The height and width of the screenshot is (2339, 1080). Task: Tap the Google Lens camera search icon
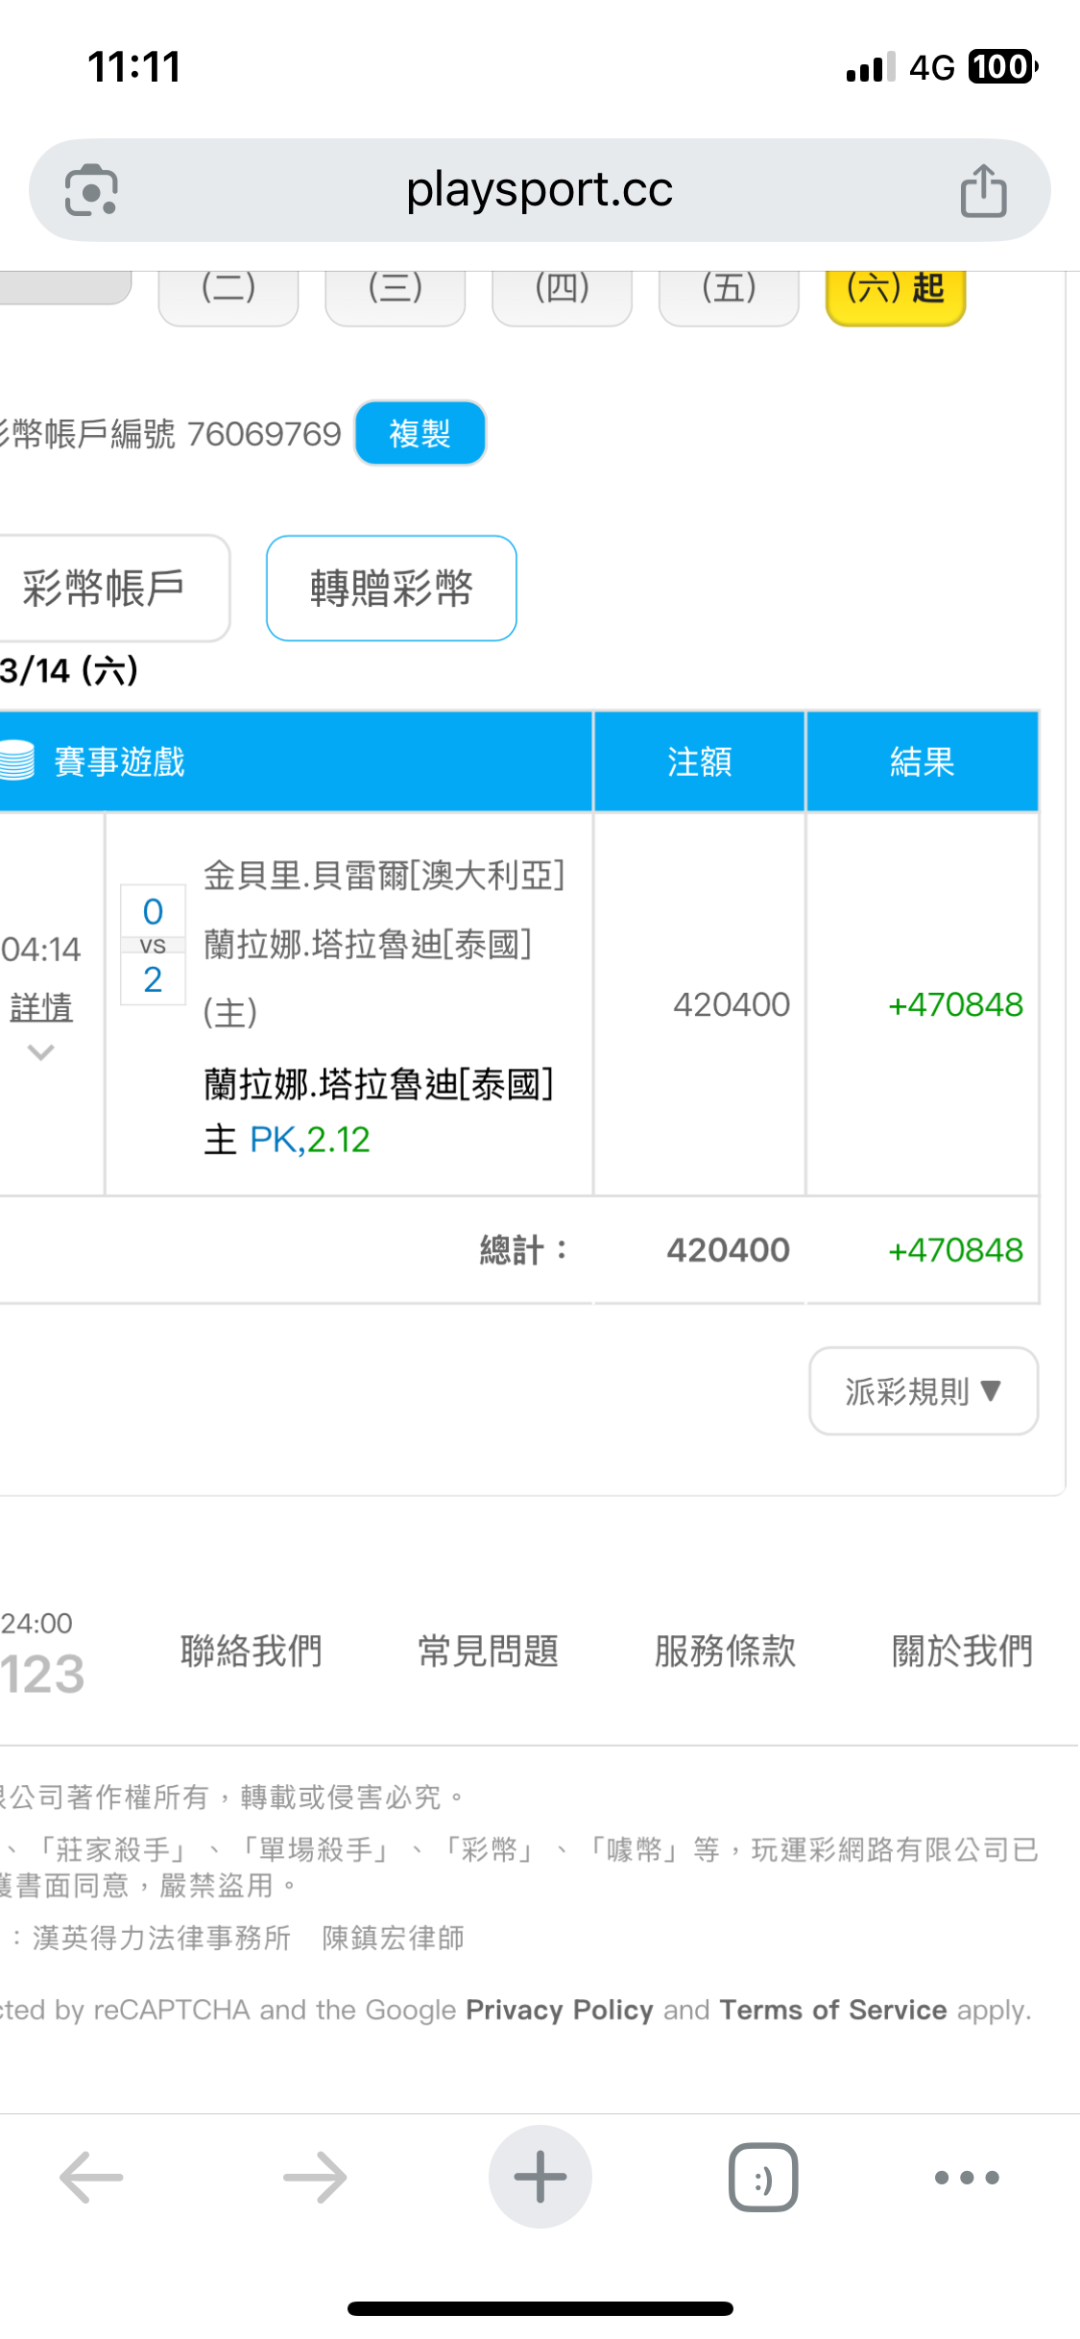(x=91, y=190)
